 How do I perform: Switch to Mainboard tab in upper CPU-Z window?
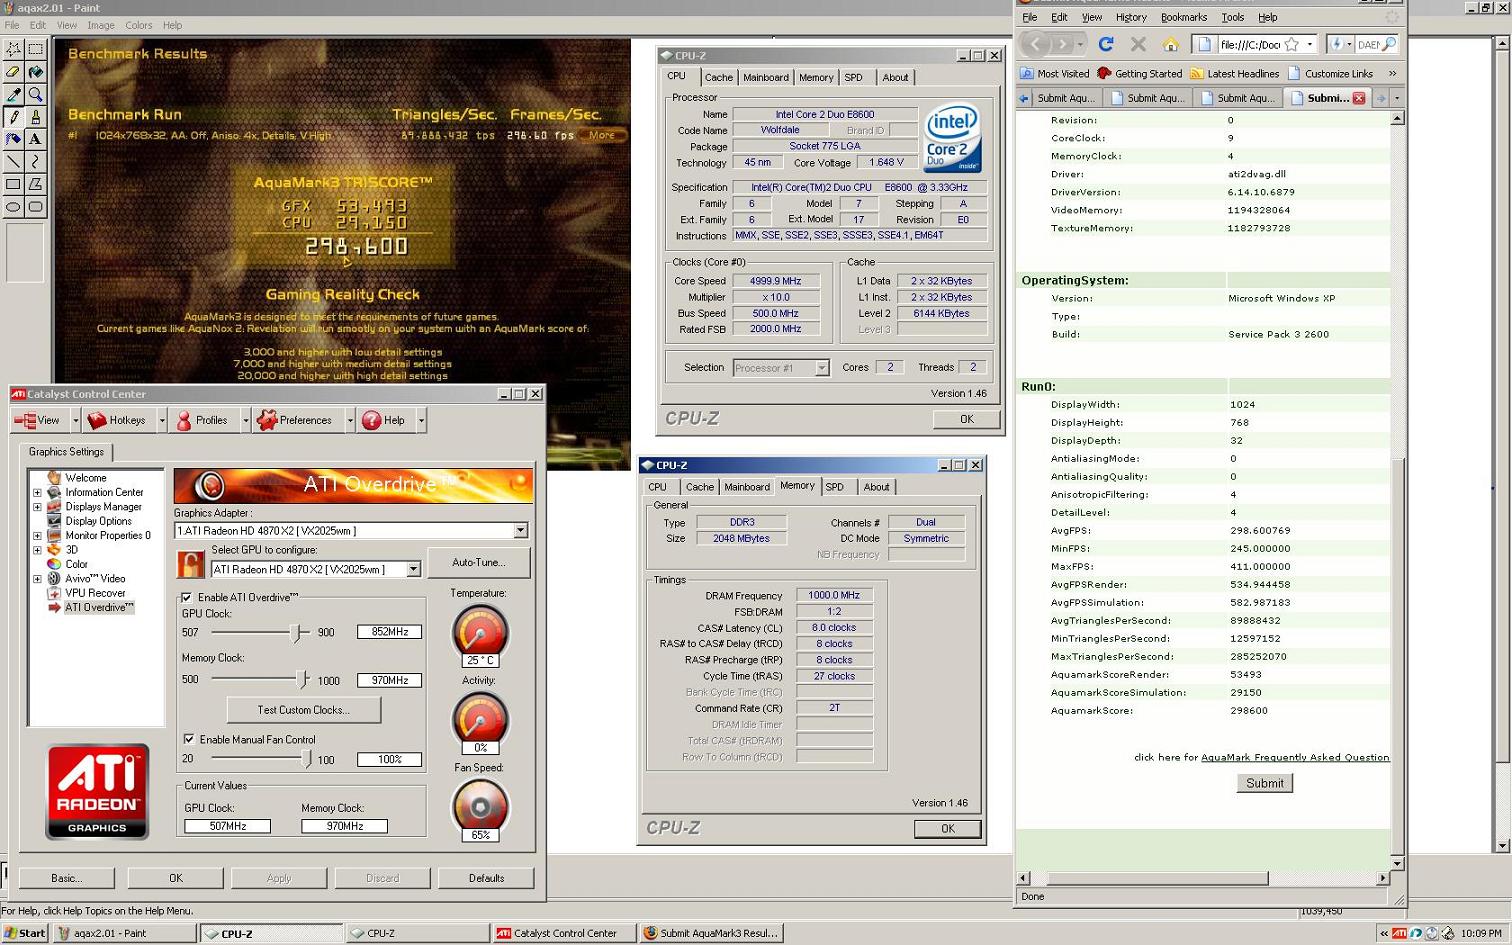pos(766,77)
